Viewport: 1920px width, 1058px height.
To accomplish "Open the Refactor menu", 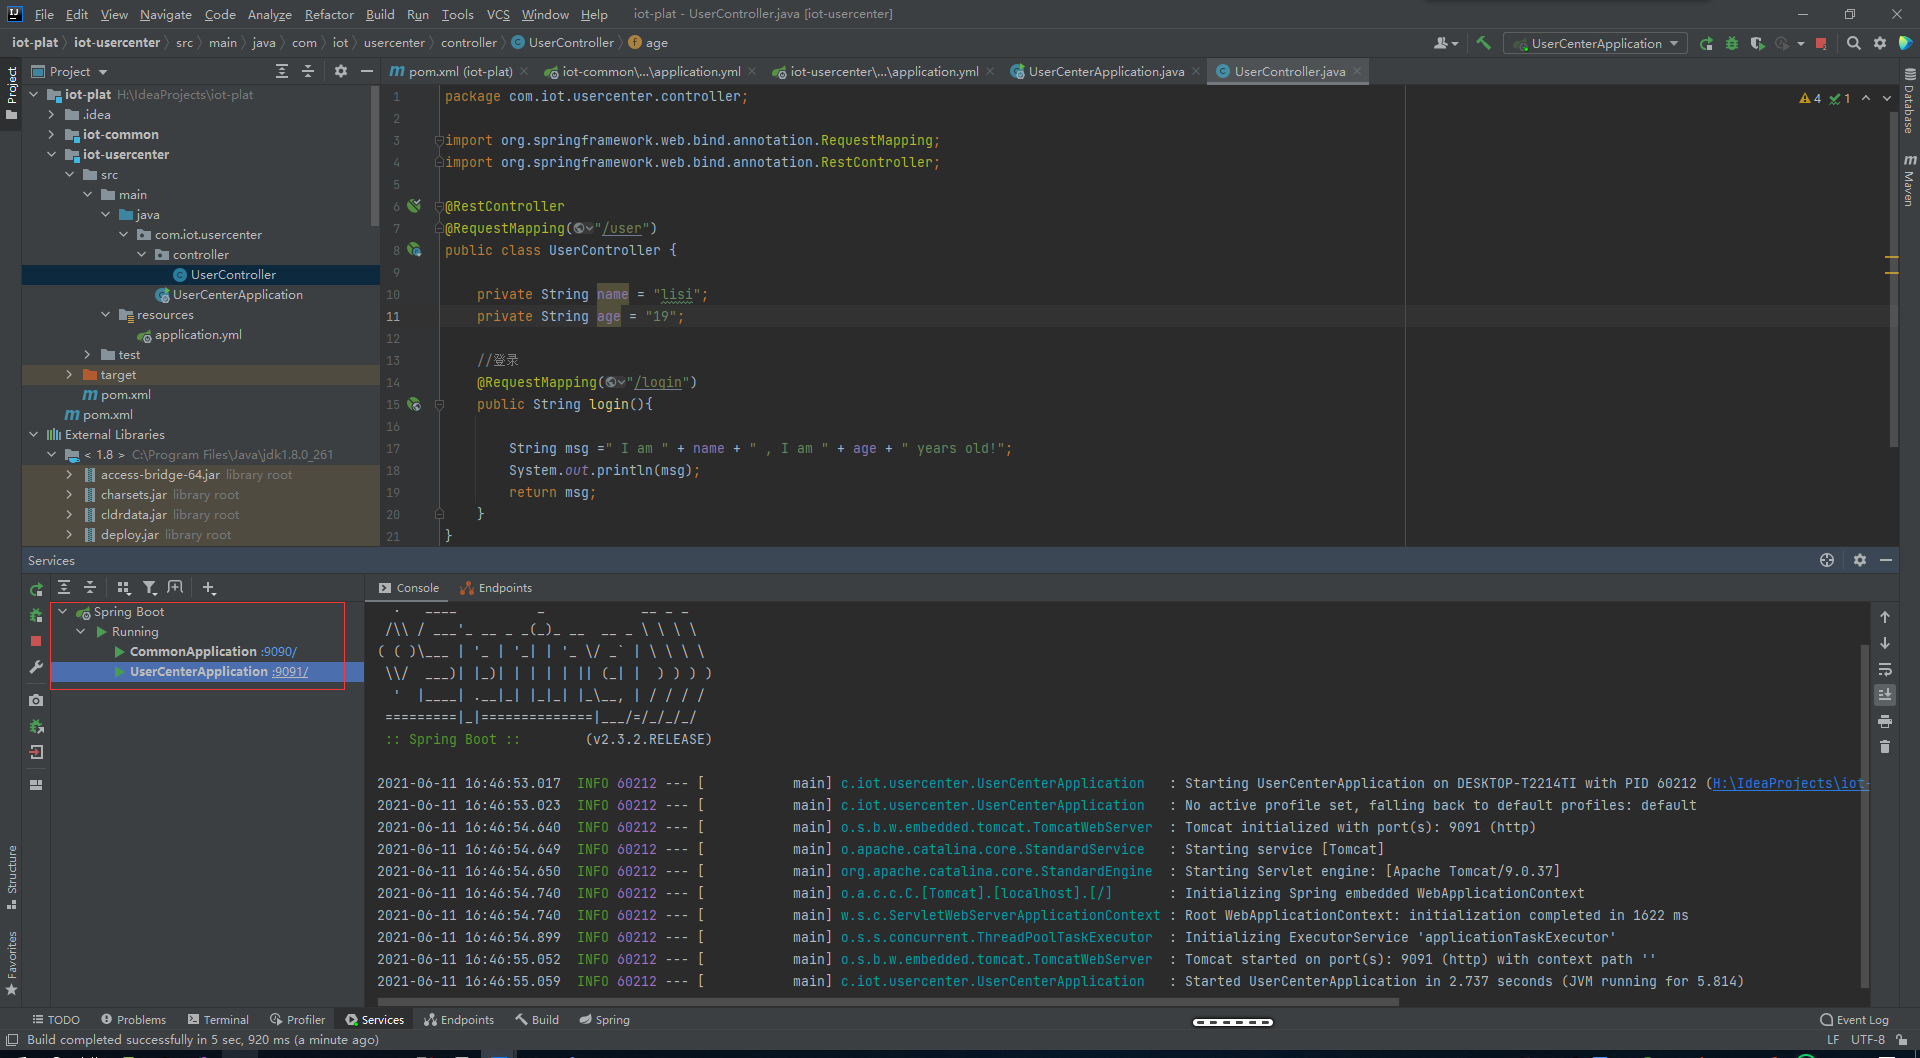I will (x=329, y=14).
